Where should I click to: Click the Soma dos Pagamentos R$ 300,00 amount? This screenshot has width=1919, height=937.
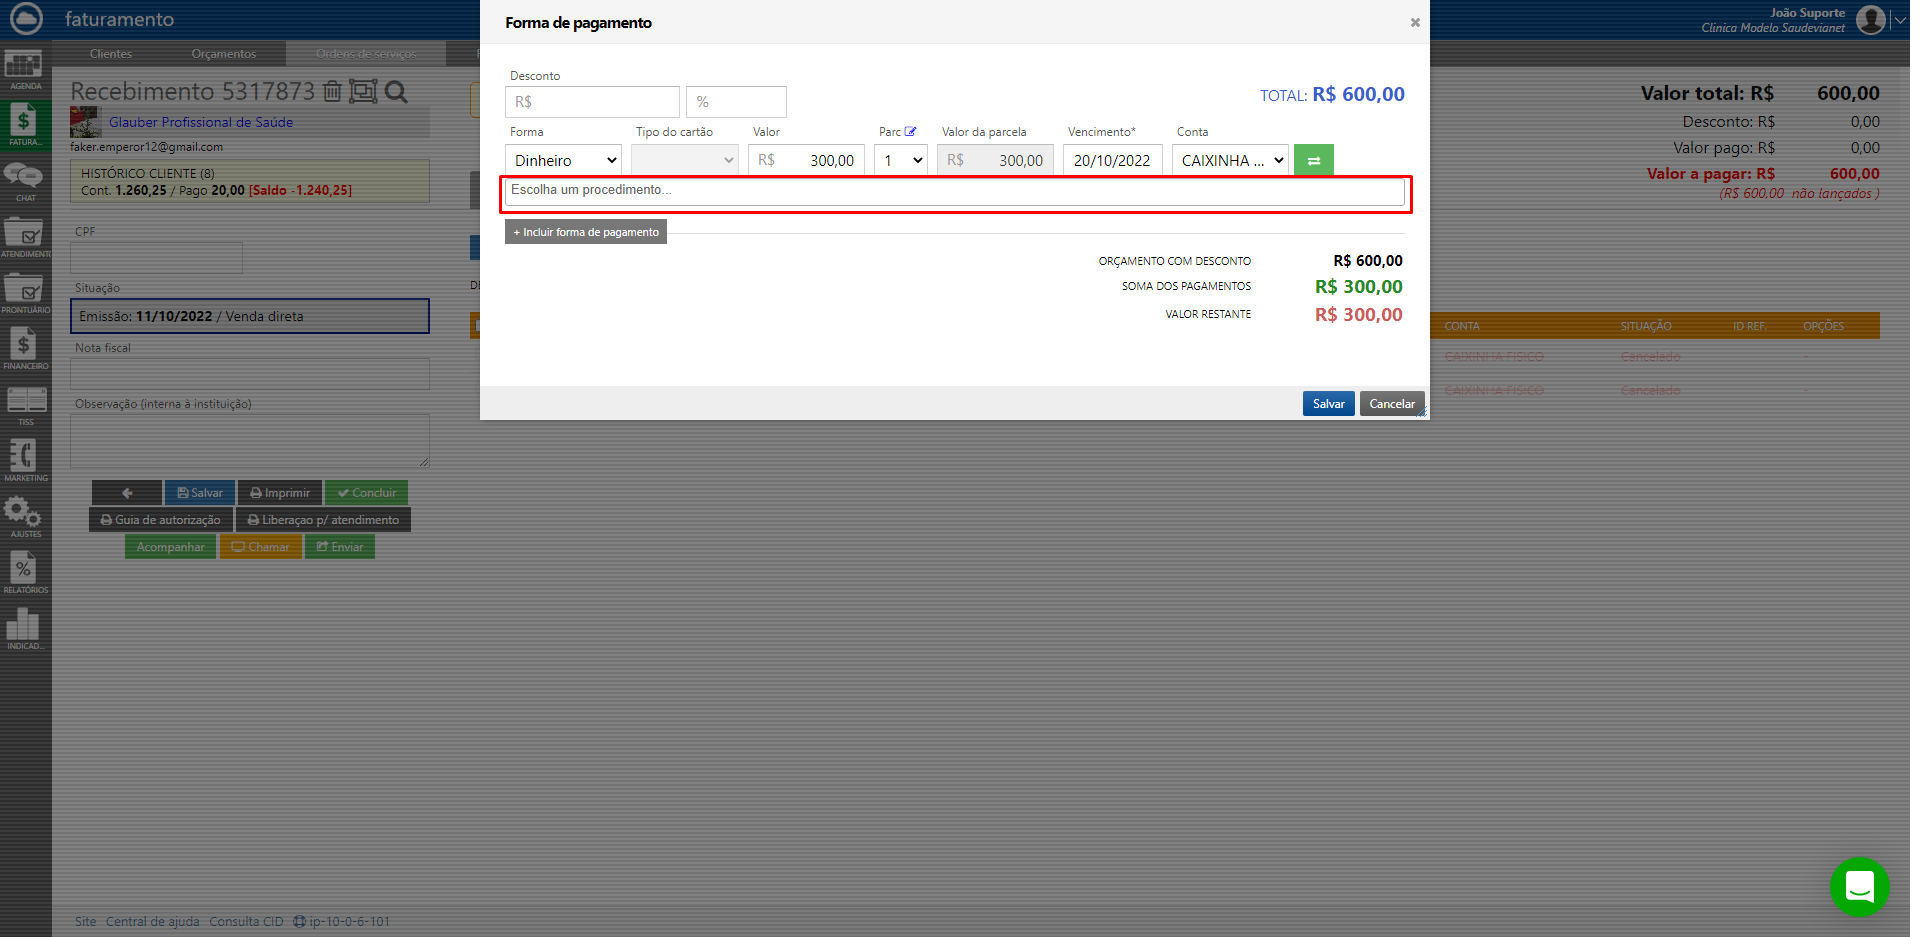[1359, 287]
